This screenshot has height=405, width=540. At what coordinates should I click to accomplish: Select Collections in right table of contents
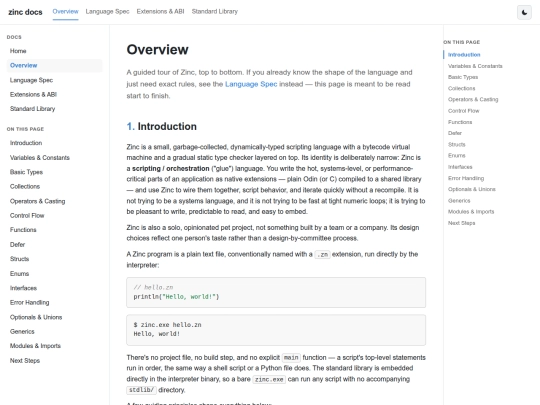pos(461,89)
